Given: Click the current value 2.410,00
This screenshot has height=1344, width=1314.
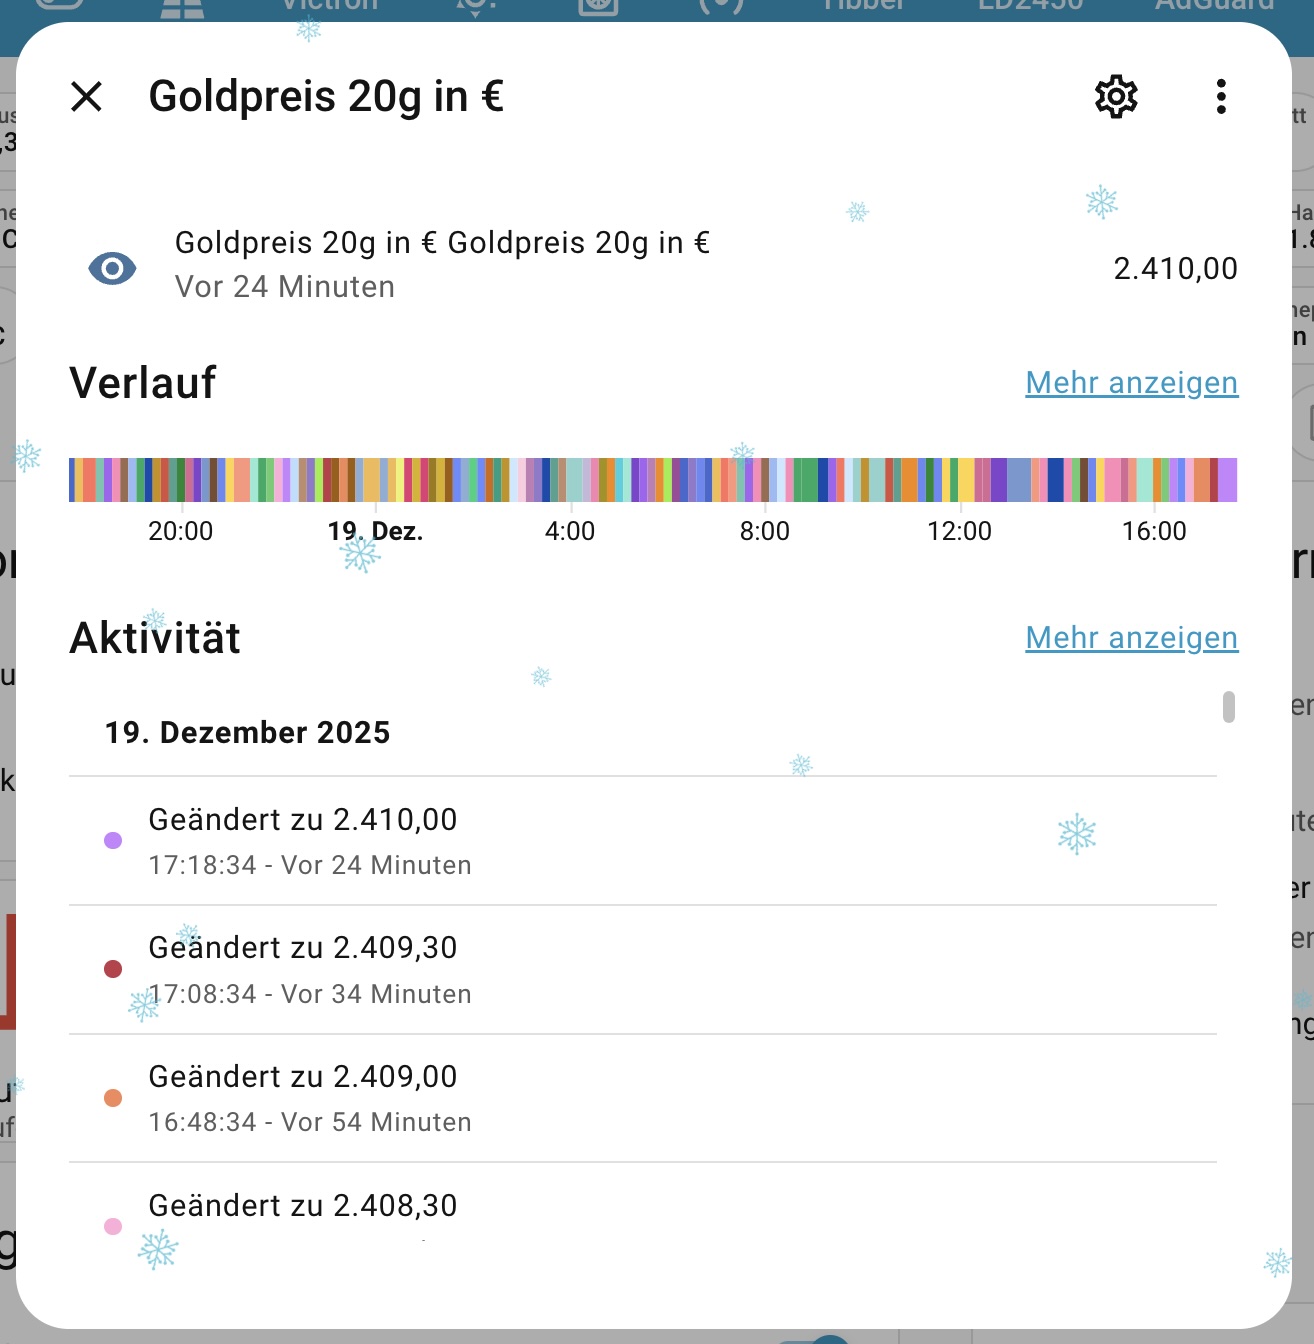Looking at the screenshot, I should pyautogui.click(x=1175, y=269).
